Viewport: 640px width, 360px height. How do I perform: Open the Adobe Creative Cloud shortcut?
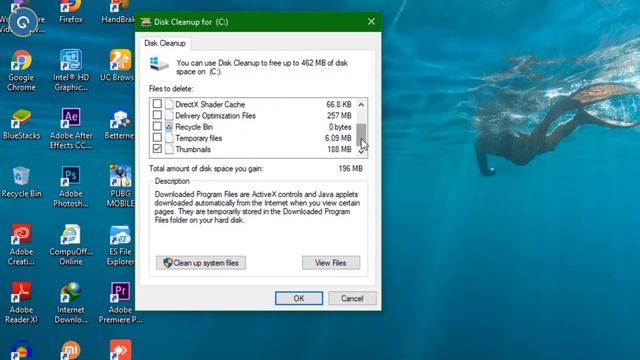(x=21, y=244)
